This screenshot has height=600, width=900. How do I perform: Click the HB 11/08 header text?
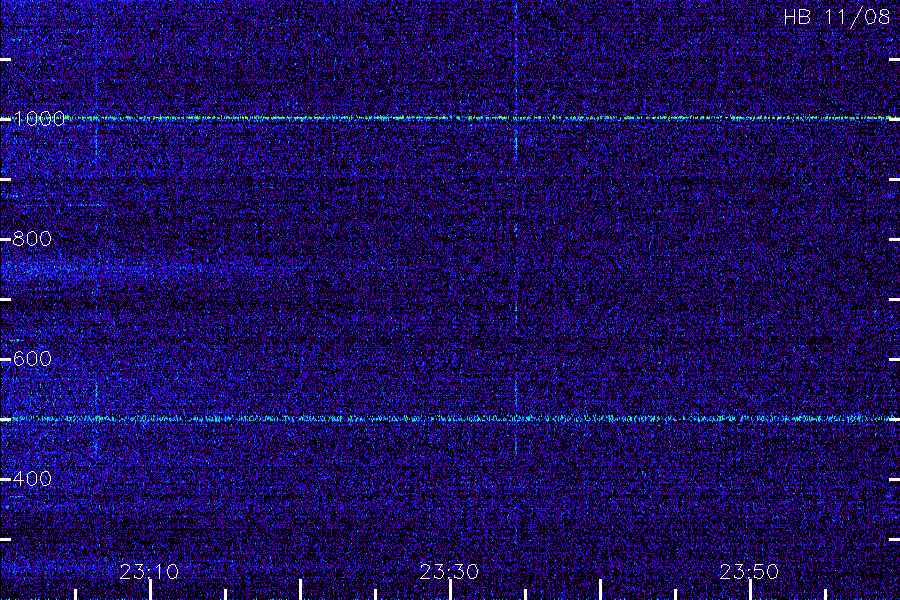pos(837,17)
